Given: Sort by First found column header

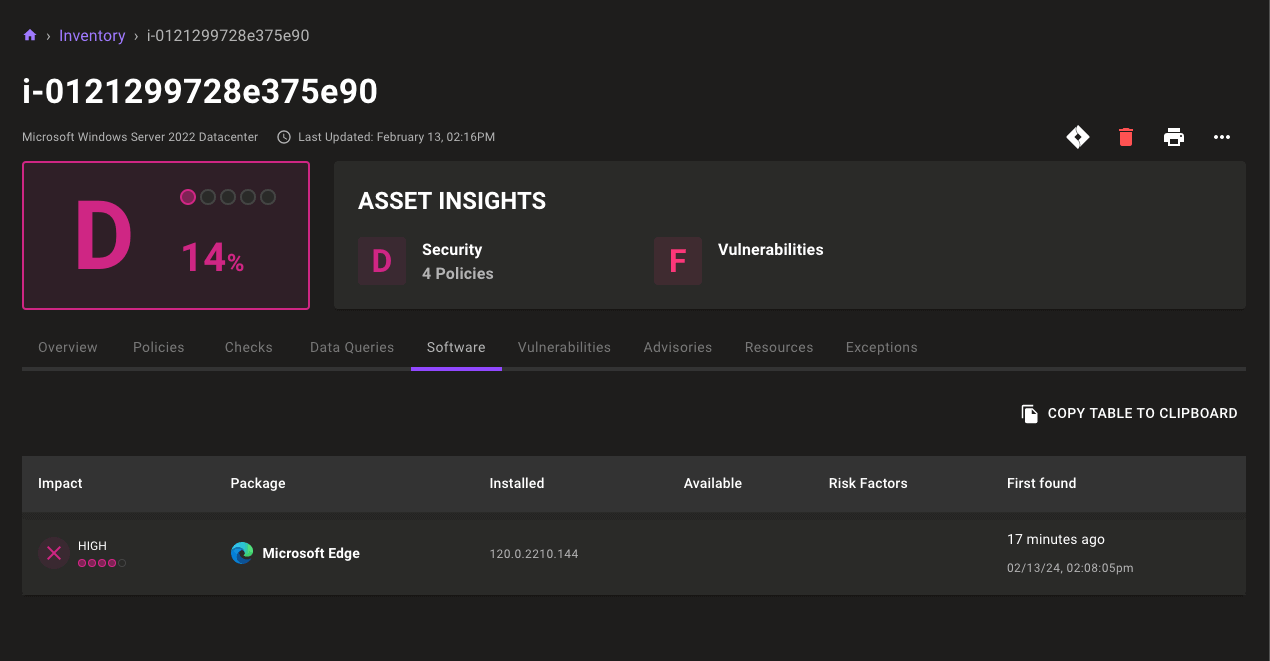Looking at the screenshot, I should (x=1041, y=483).
